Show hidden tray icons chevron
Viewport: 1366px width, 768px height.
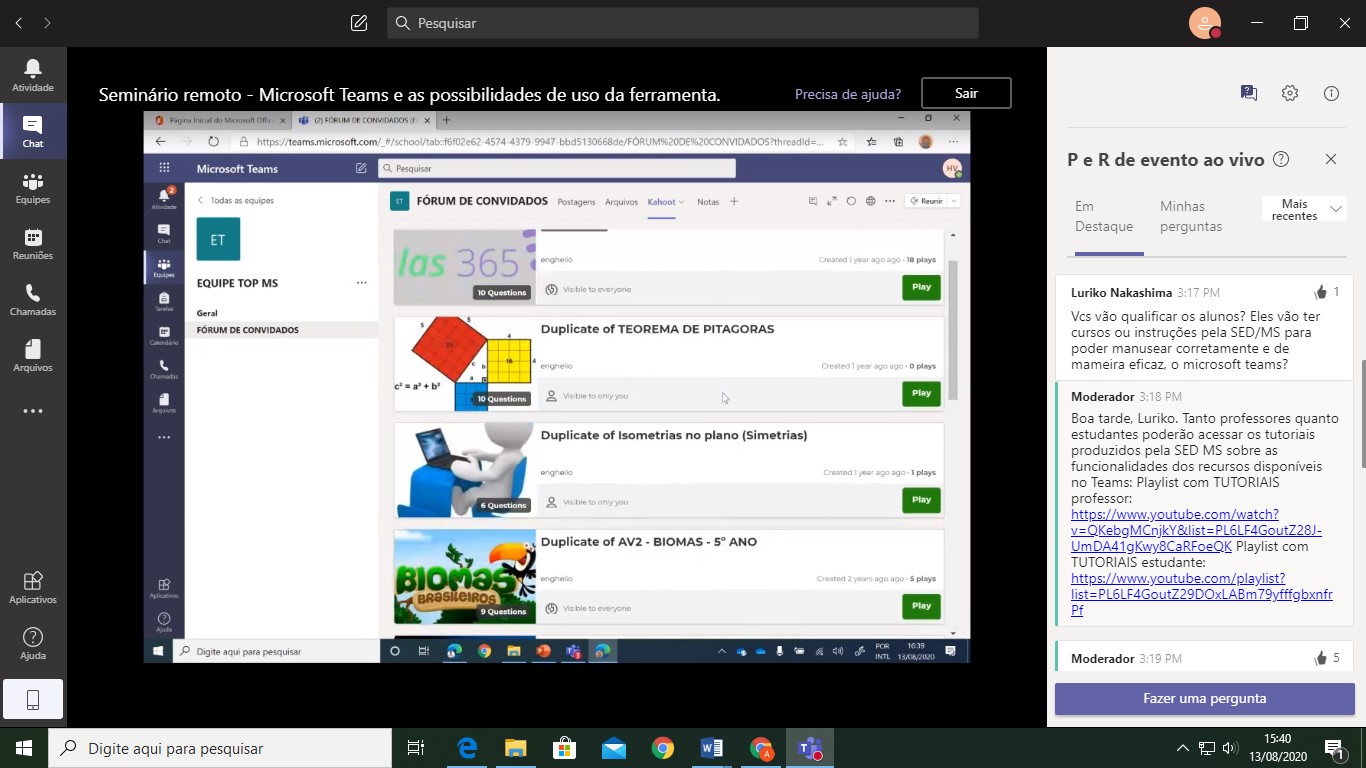(x=1183, y=748)
